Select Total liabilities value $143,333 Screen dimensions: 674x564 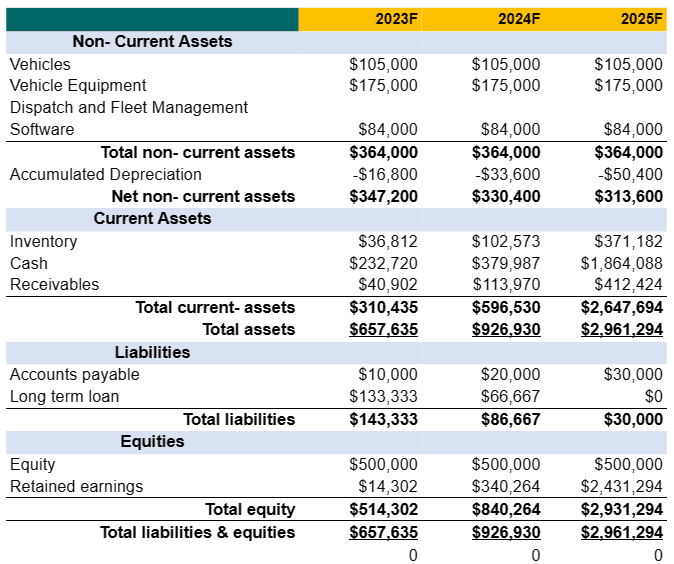(383, 420)
